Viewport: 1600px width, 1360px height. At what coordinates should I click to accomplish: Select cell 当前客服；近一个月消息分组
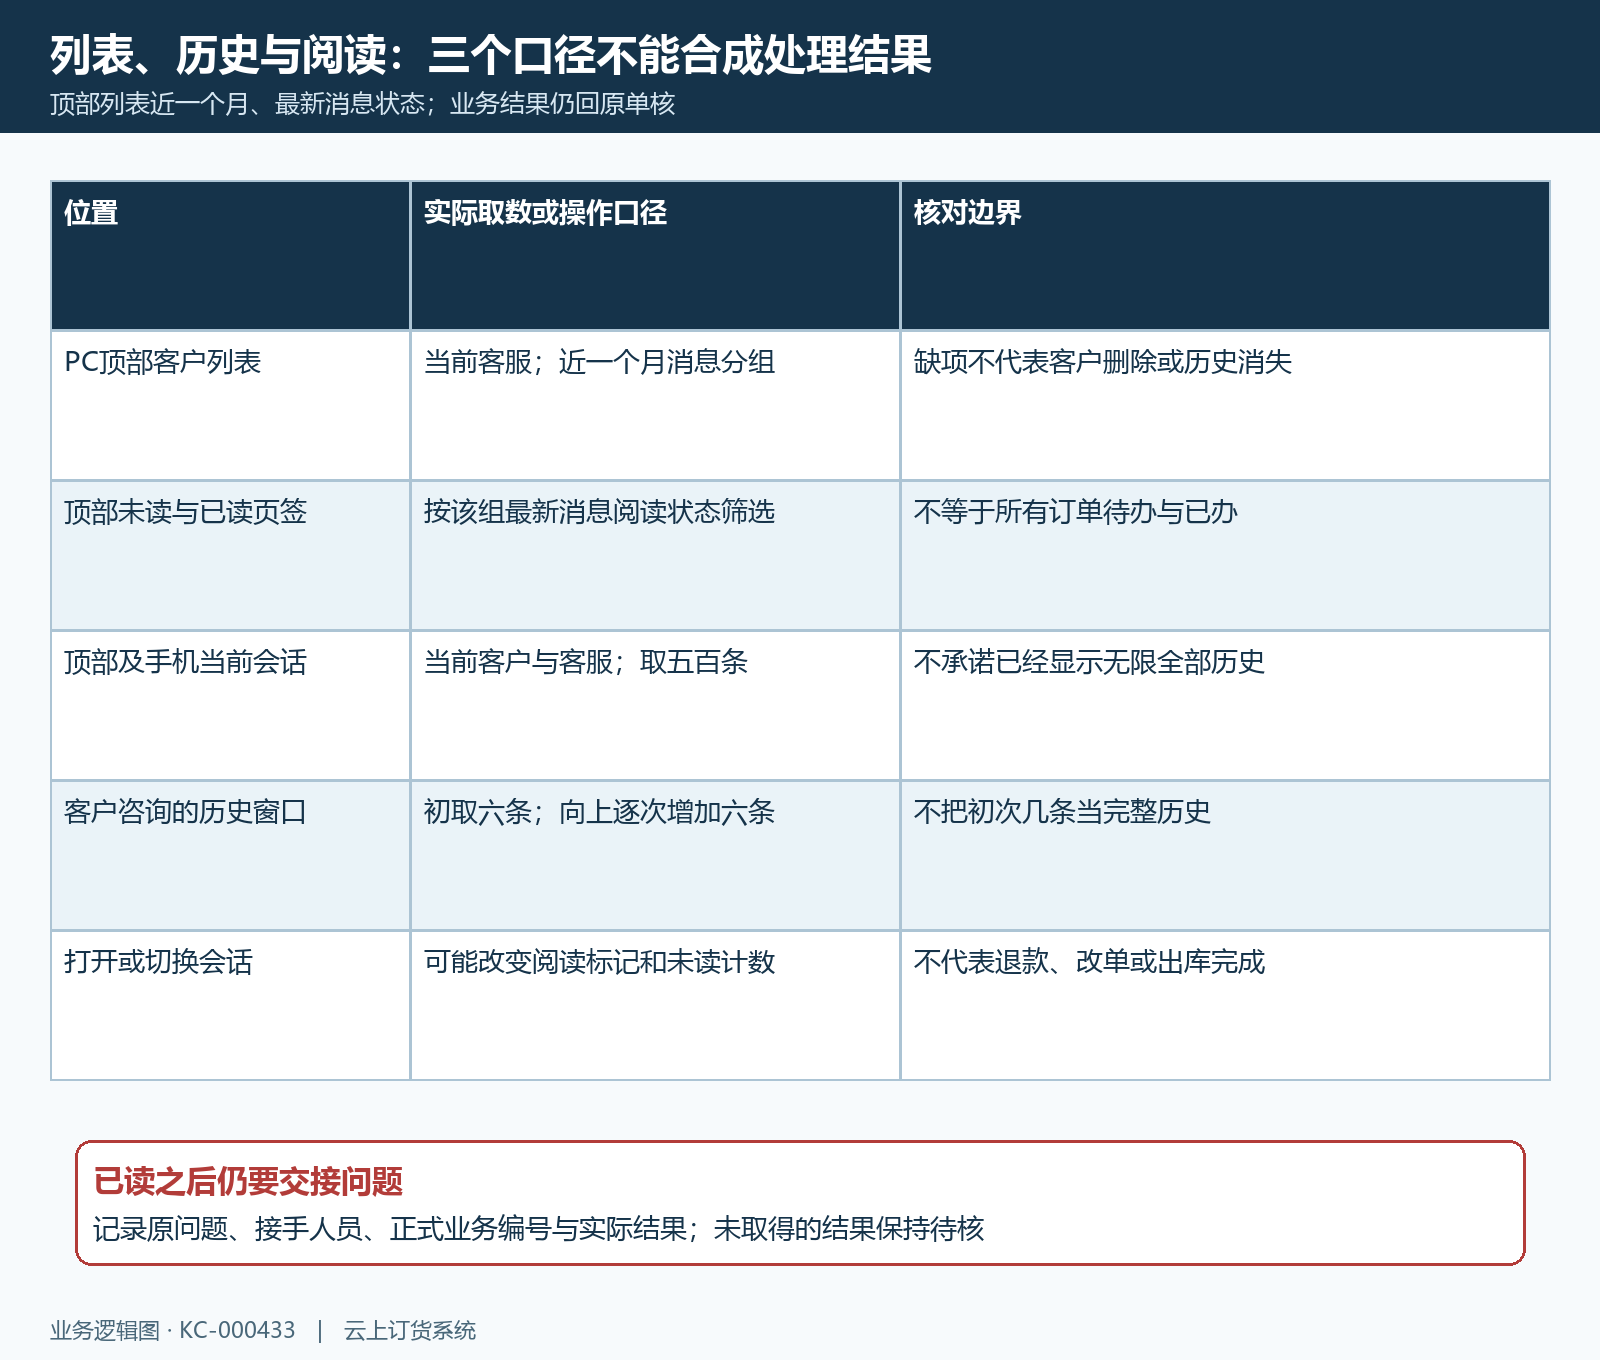pos(655,406)
